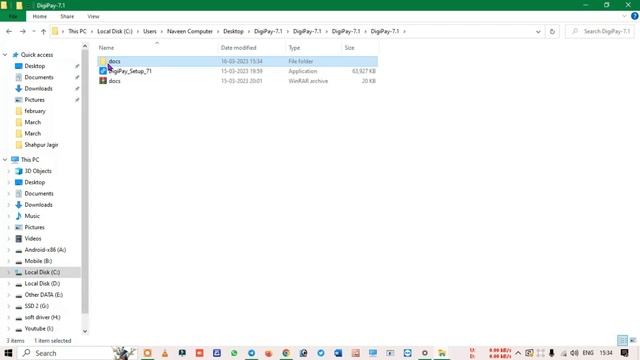Image resolution: width=640 pixels, height=360 pixels.
Task: Select 3D Objects under This PC
Action: click(x=38, y=171)
